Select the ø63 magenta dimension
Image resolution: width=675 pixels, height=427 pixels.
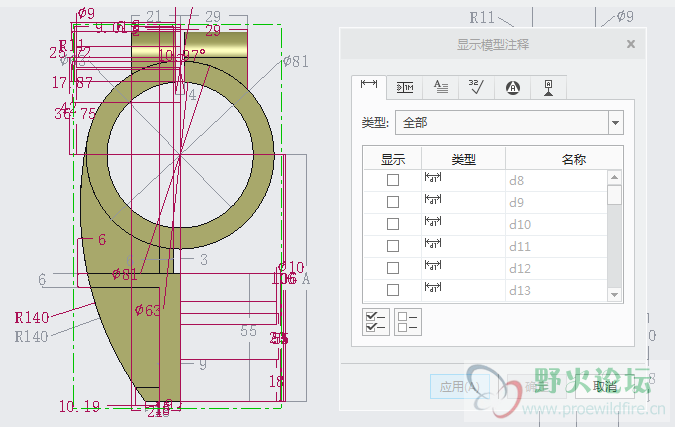tap(147, 309)
